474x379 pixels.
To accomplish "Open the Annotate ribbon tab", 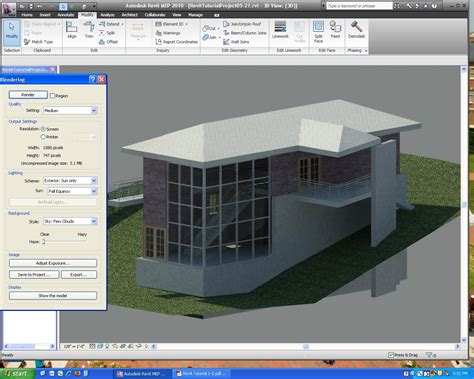I will (66, 15).
